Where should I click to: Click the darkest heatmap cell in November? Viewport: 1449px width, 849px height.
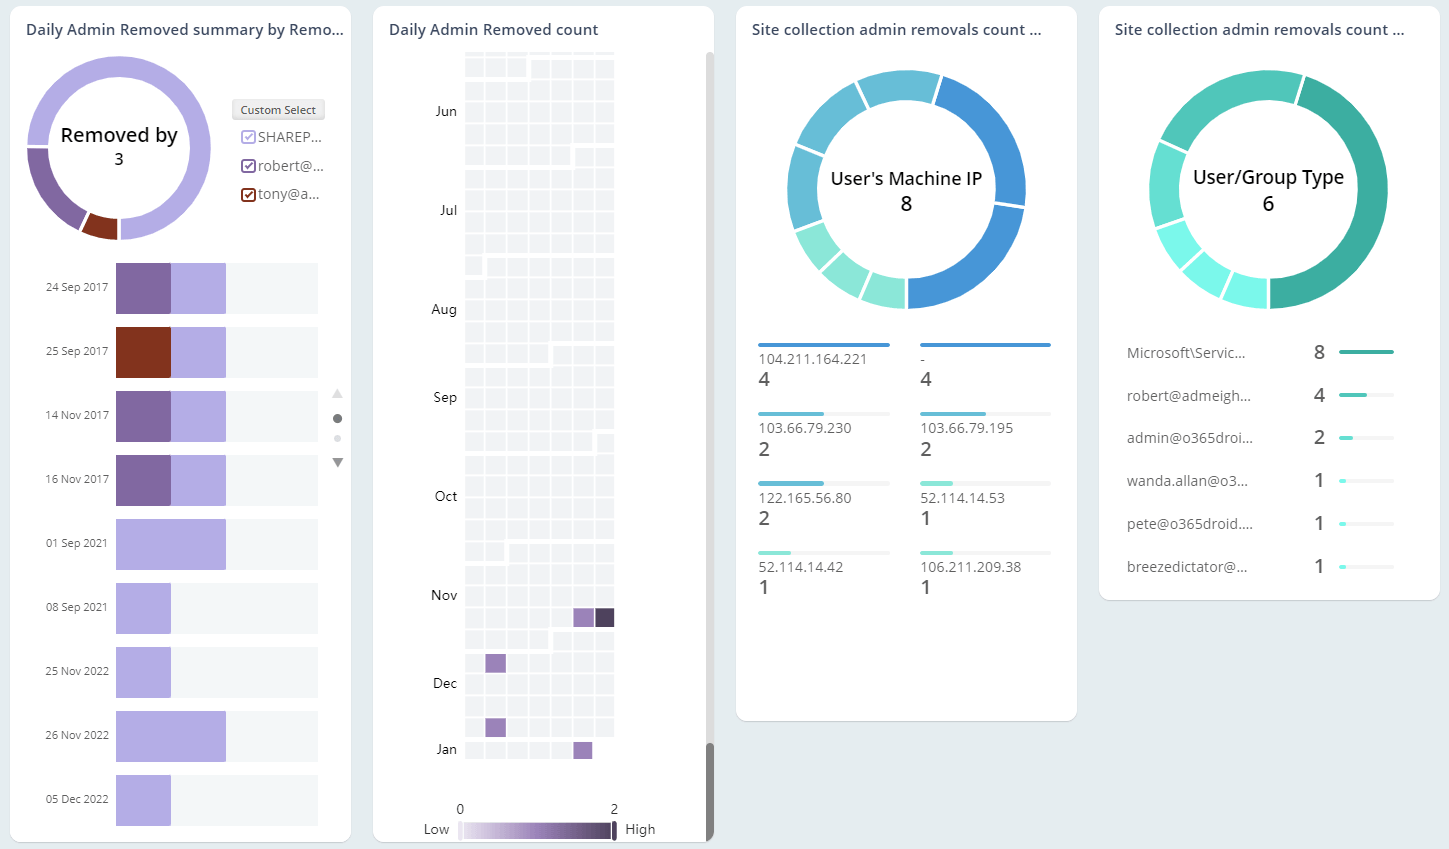click(604, 618)
